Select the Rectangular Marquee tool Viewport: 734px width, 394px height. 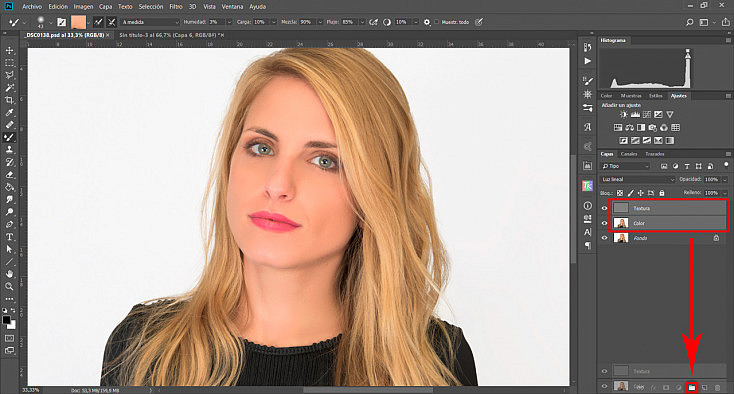9,63
